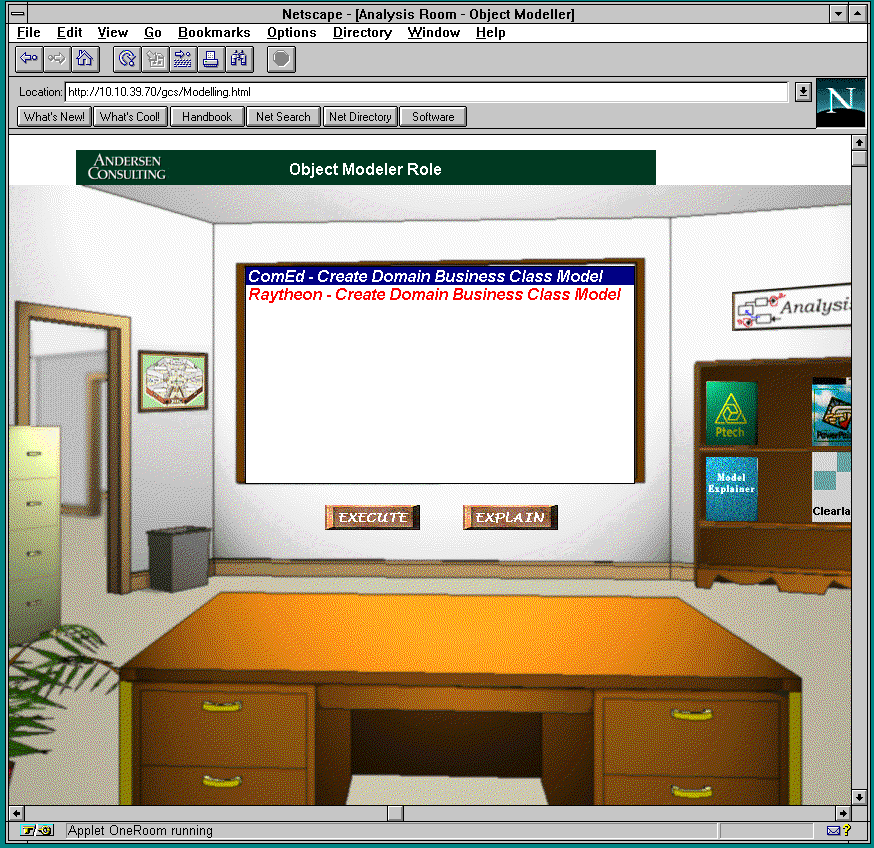Click the Print toolbar icon
Screen dimensions: 874x848
tap(210, 59)
